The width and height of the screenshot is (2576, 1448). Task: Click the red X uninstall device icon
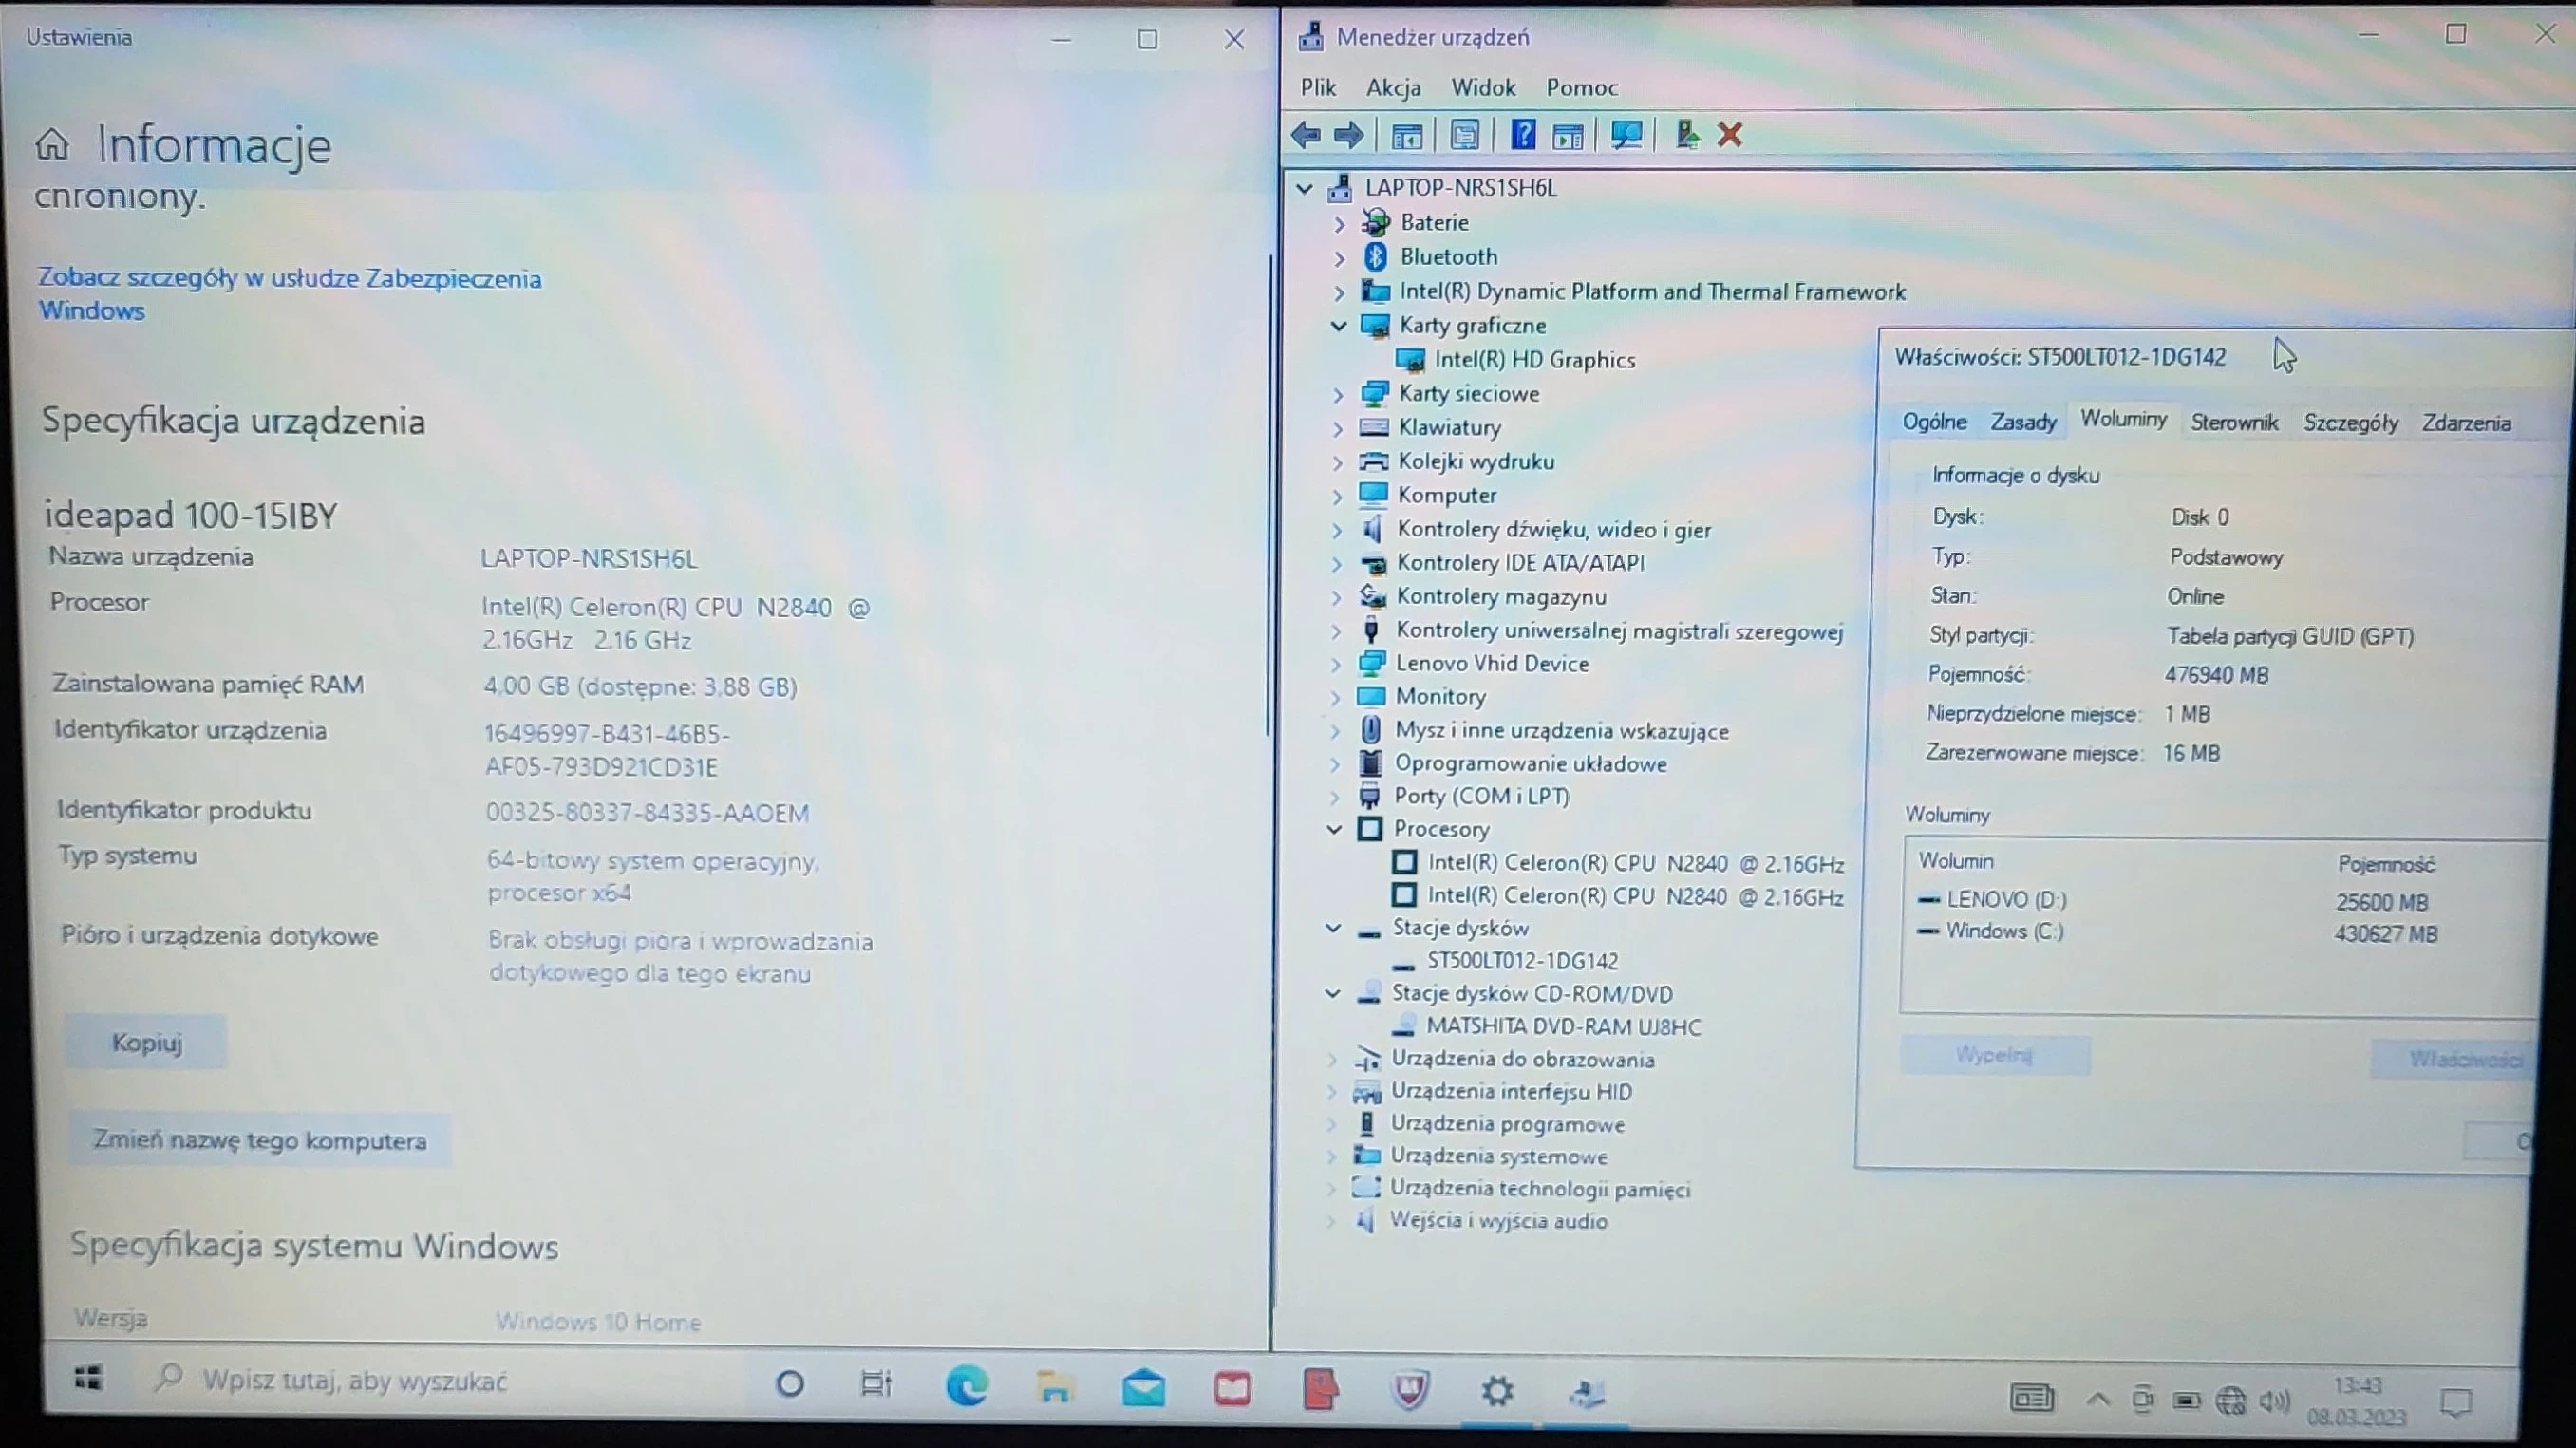point(1730,134)
